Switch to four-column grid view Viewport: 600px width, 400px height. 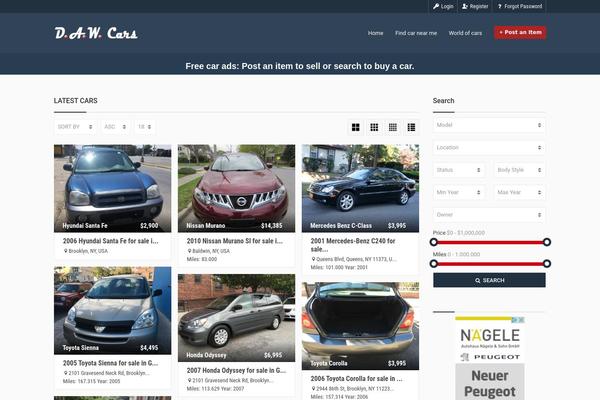(393, 127)
